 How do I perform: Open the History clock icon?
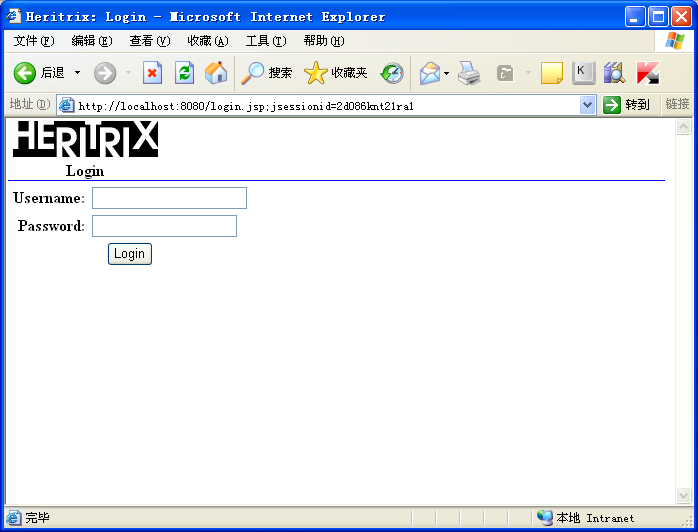tap(392, 73)
